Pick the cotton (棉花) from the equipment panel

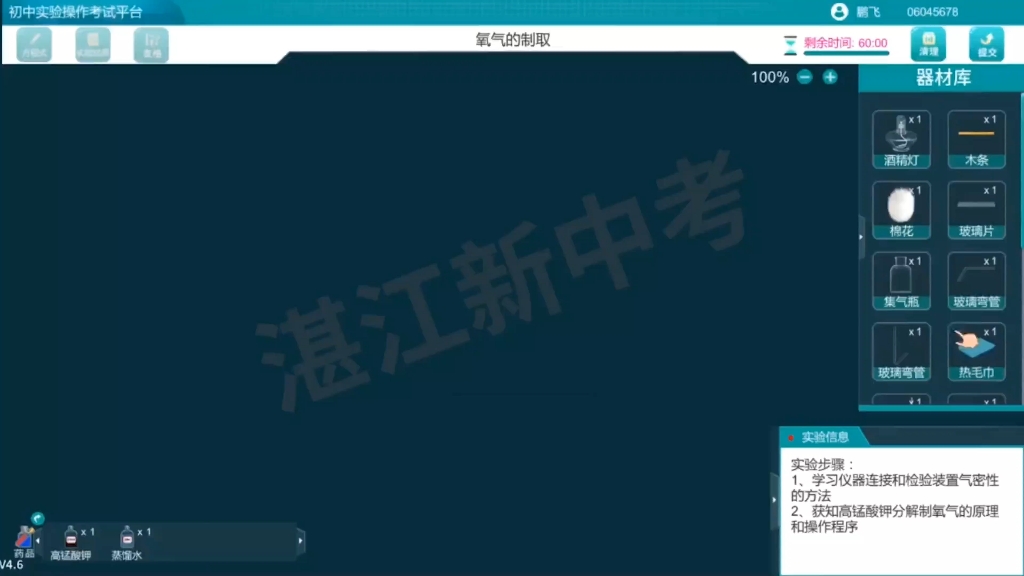pos(901,209)
